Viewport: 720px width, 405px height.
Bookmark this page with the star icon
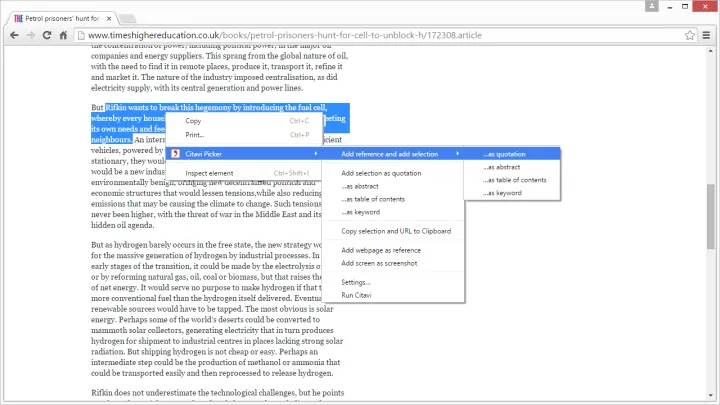point(690,35)
